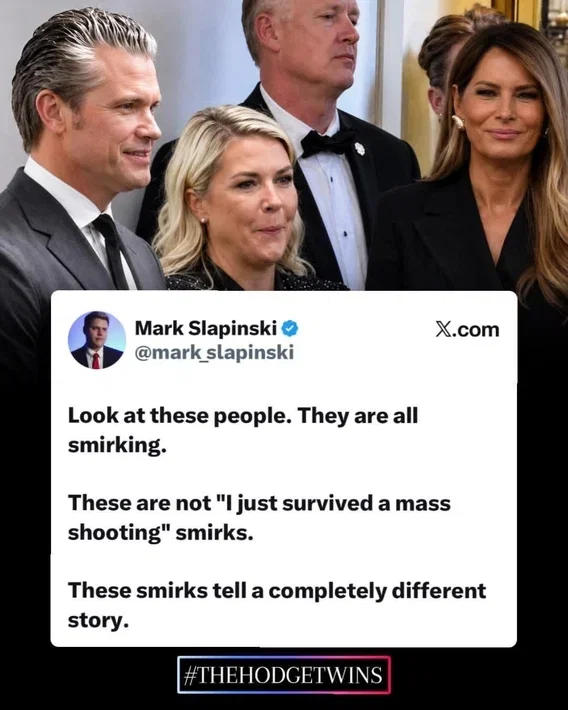Screen dimensions: 568x710
Task: Click the pearl stud earring on the blonde woman
Action: pyautogui.click(x=203, y=220)
